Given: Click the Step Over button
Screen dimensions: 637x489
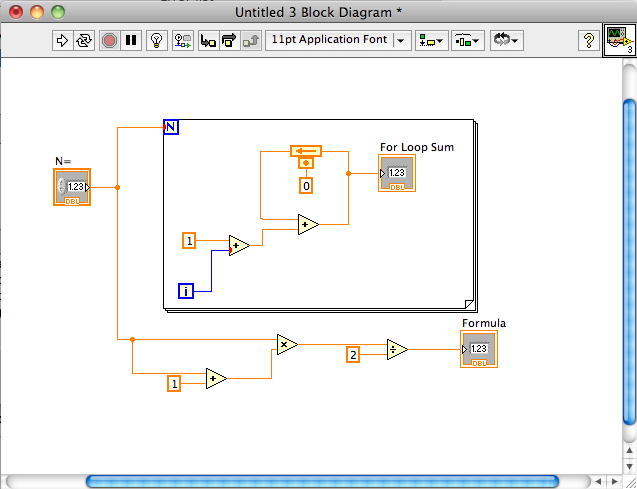Looking at the screenshot, I should pos(228,41).
